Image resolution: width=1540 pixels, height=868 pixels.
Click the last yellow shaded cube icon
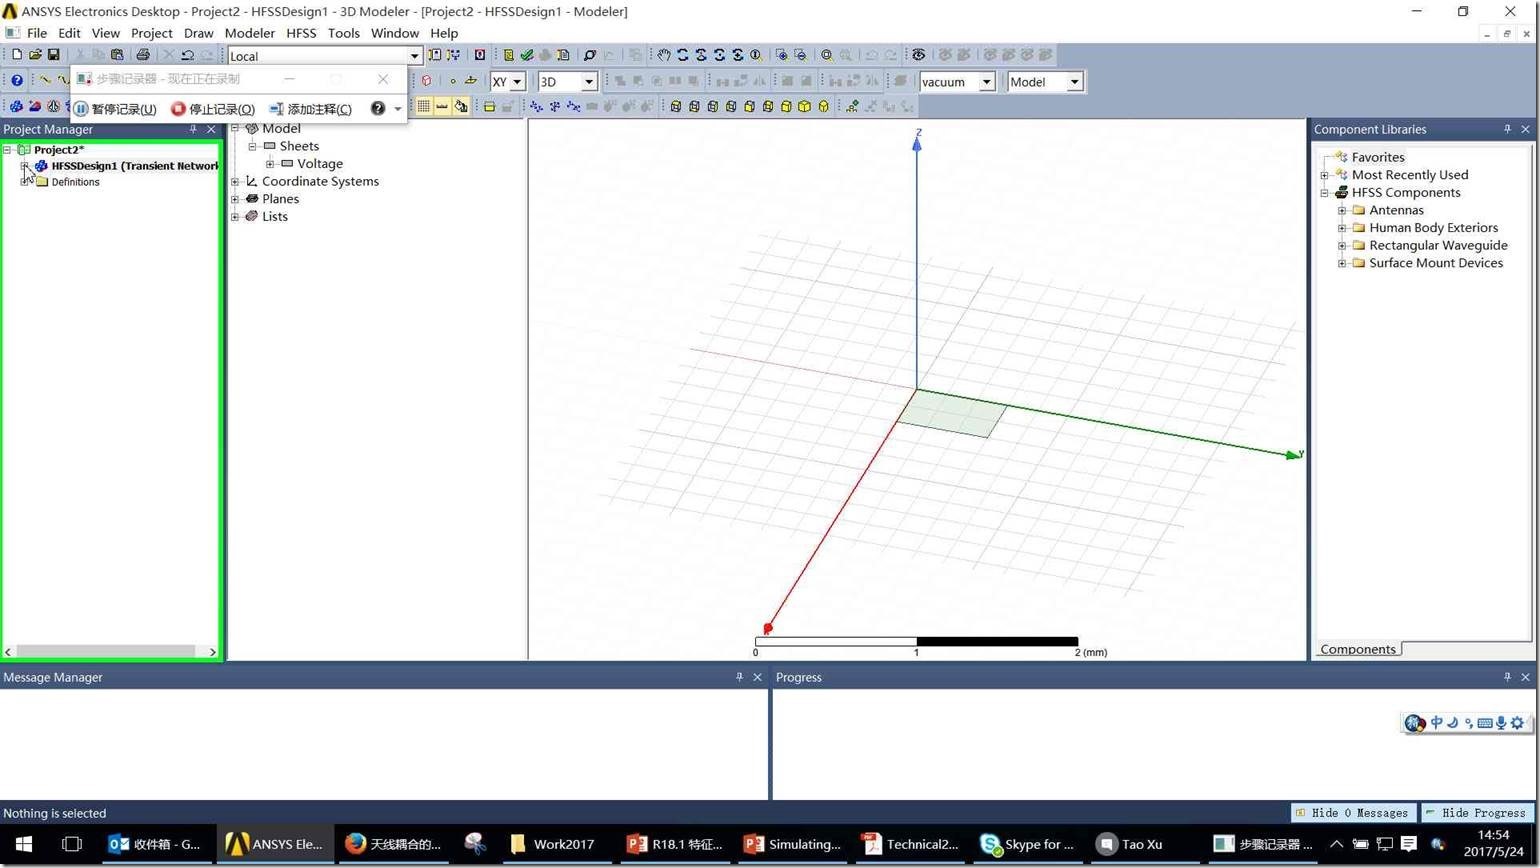[x=823, y=106]
